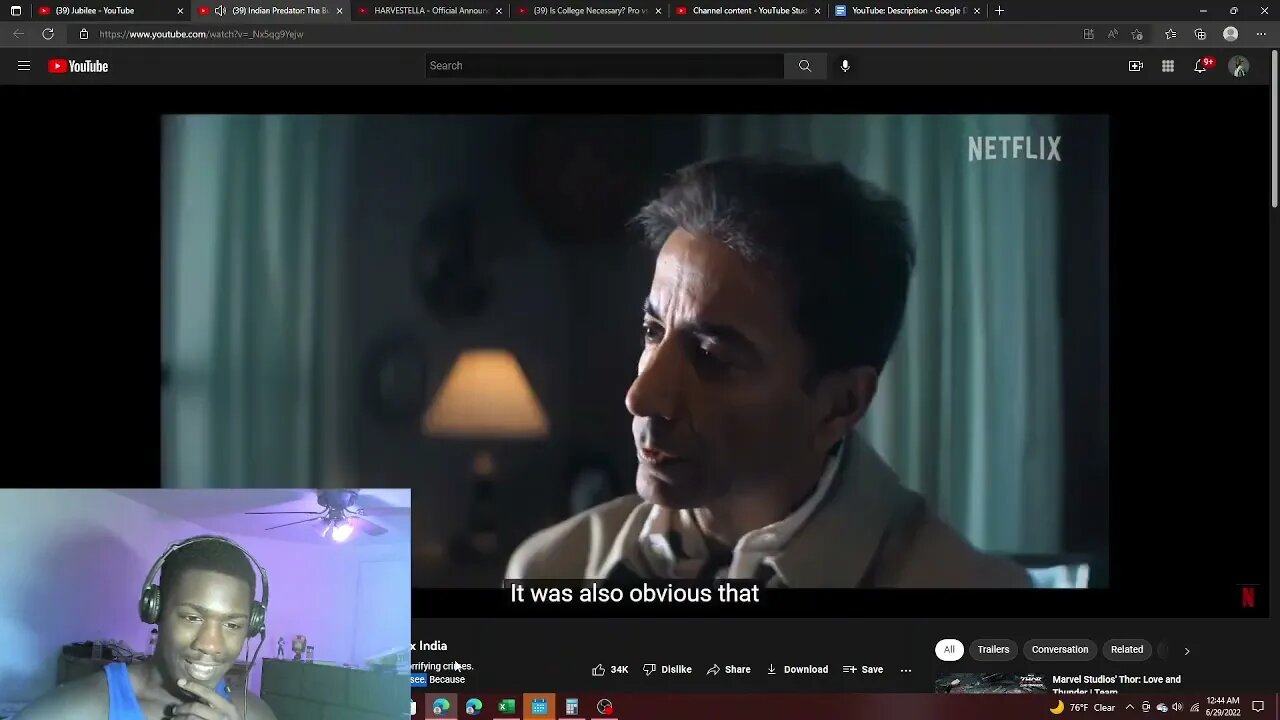Open Marvel Studios' Thor video title link
Viewport: 1280px width, 720px height.
point(1116,685)
